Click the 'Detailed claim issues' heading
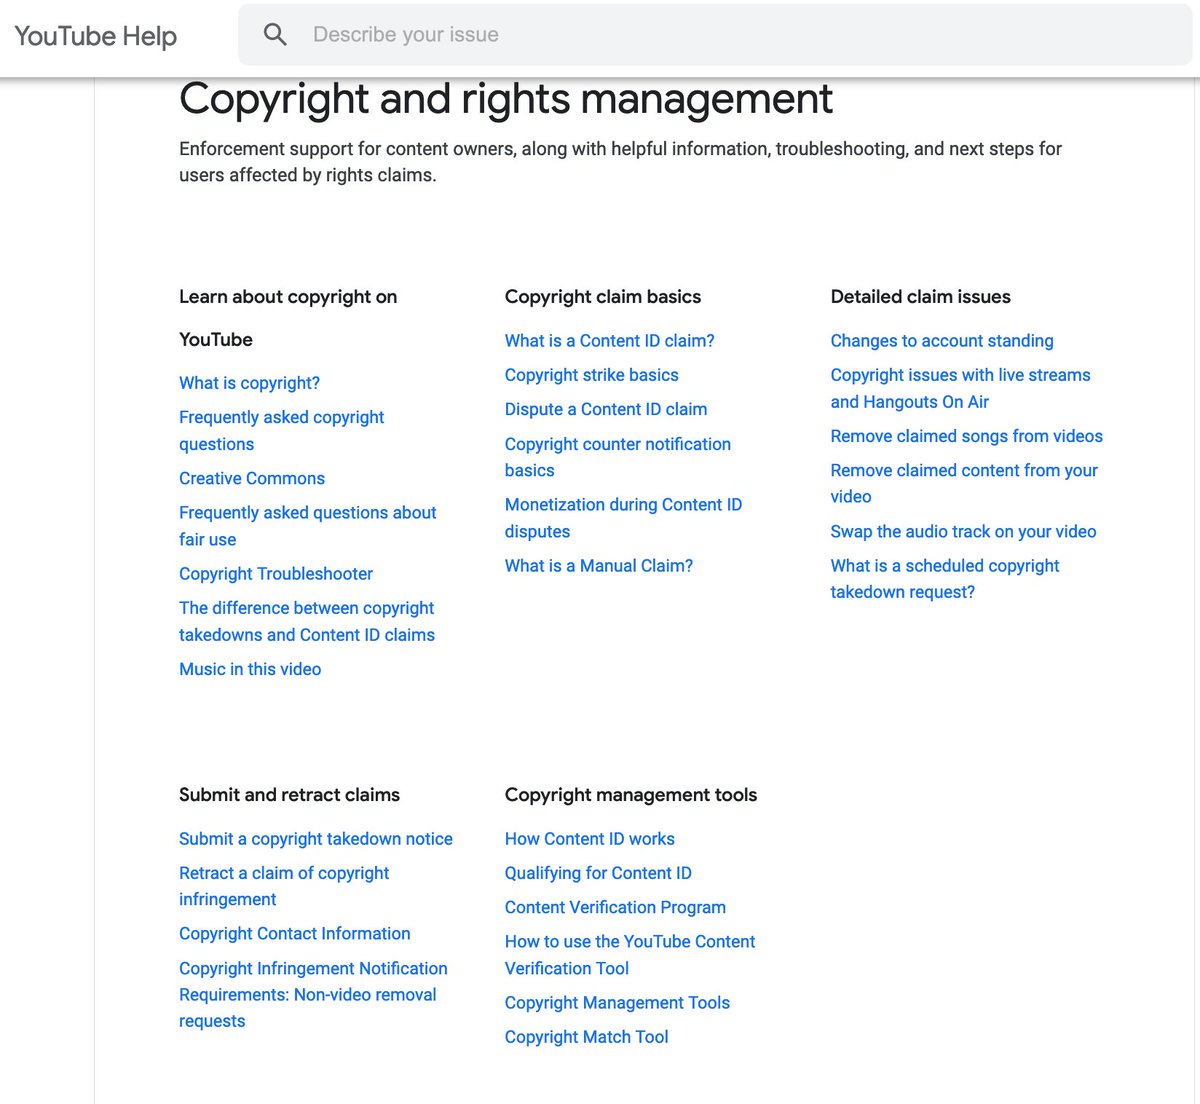Screen dimensions: 1200x1104 pos(921,297)
